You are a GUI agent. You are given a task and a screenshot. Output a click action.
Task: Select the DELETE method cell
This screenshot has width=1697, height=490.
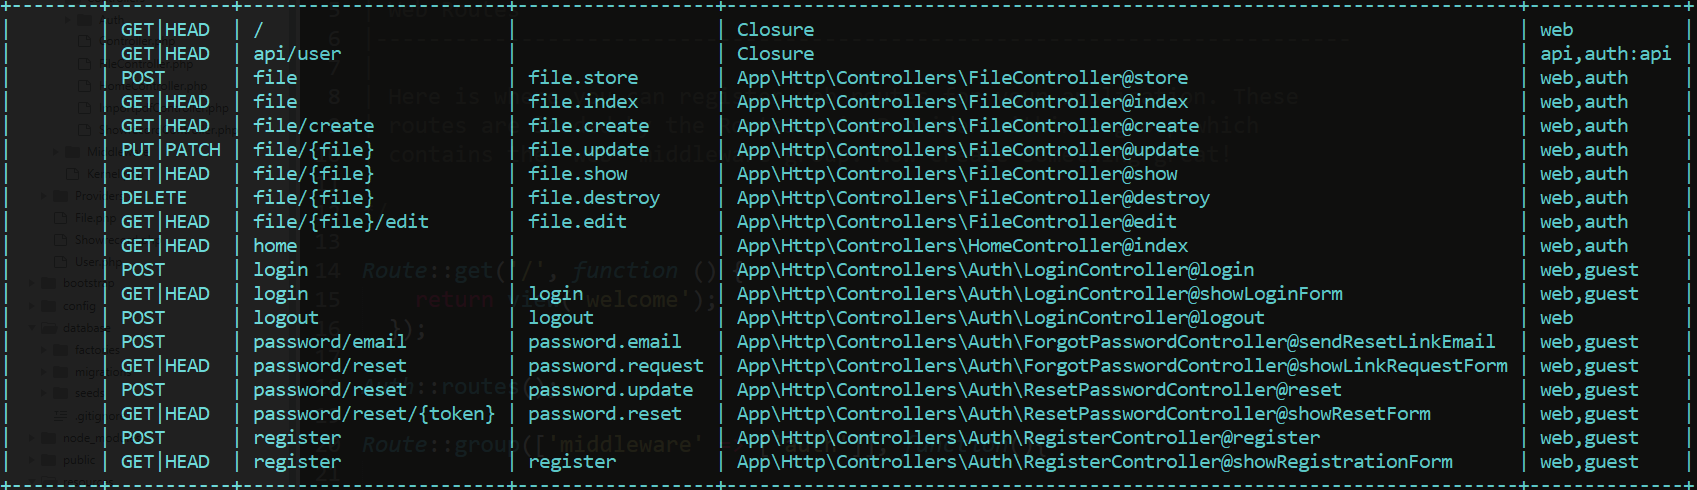click(154, 198)
